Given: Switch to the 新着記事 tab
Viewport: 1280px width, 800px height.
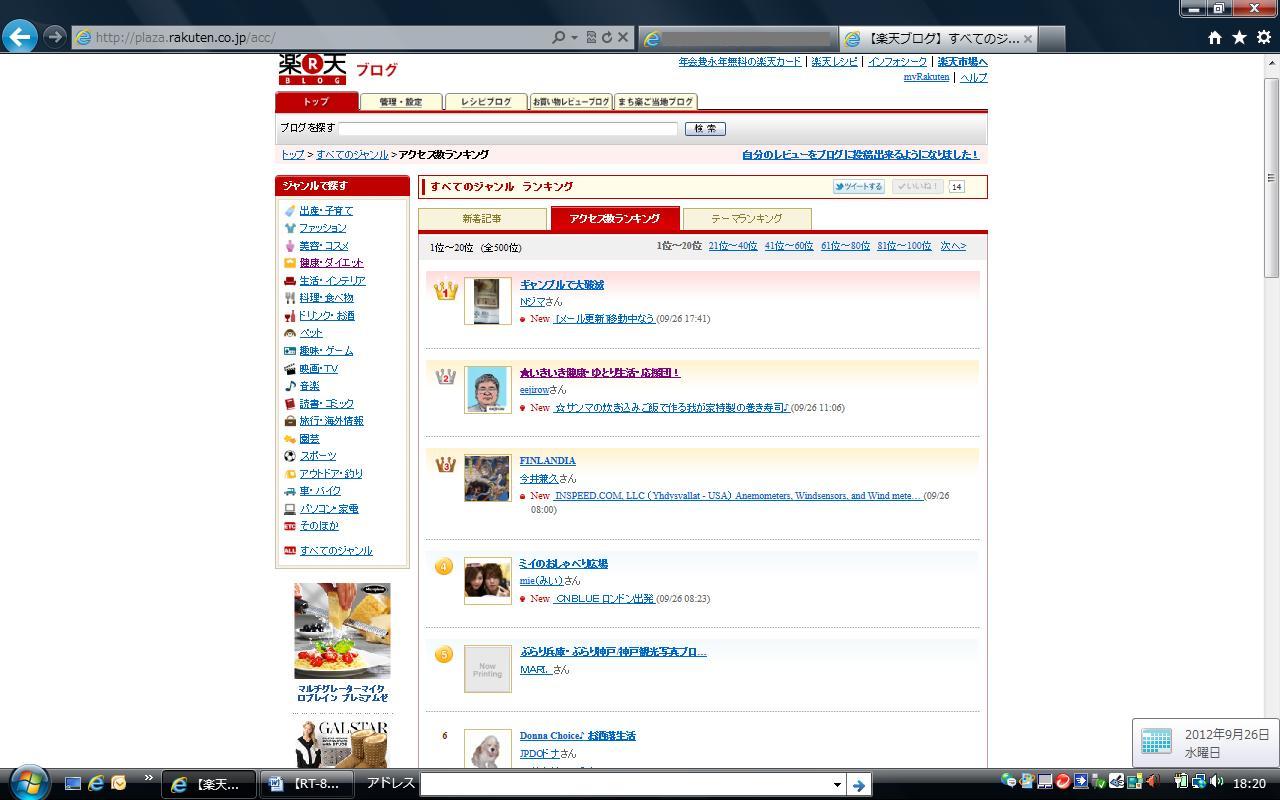Looking at the screenshot, I should point(482,218).
